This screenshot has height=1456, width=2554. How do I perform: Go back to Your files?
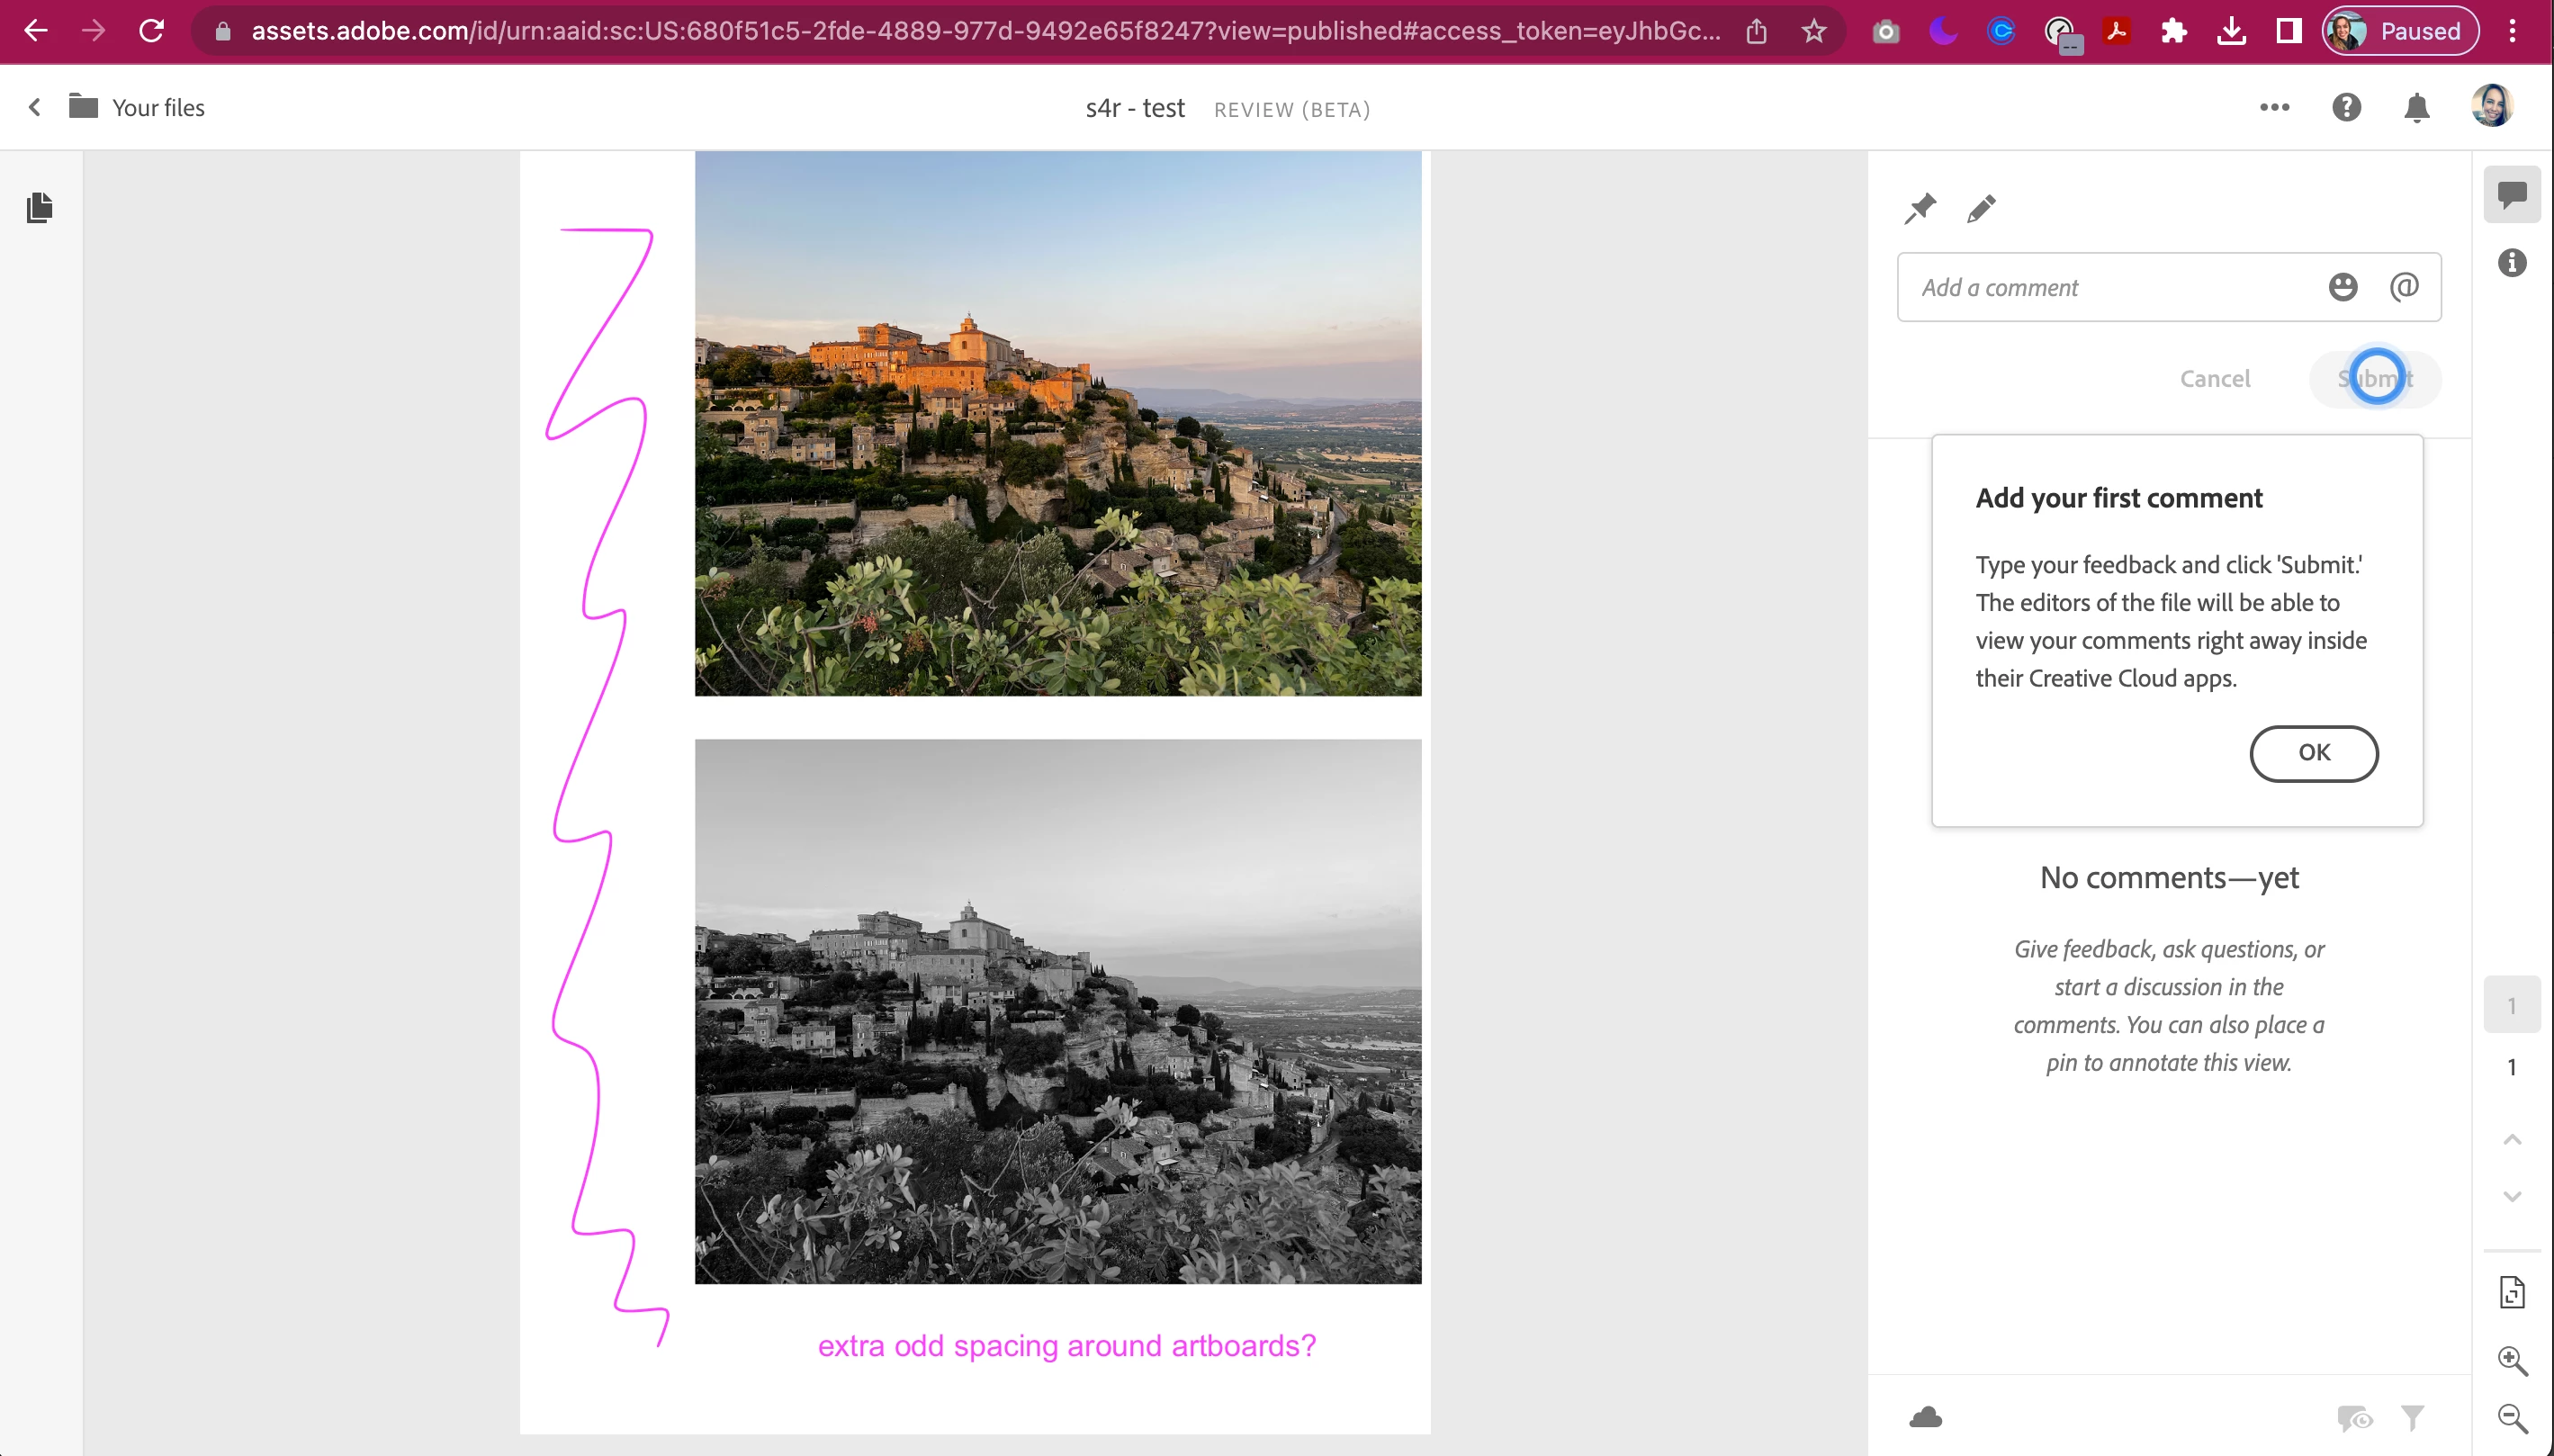point(138,107)
